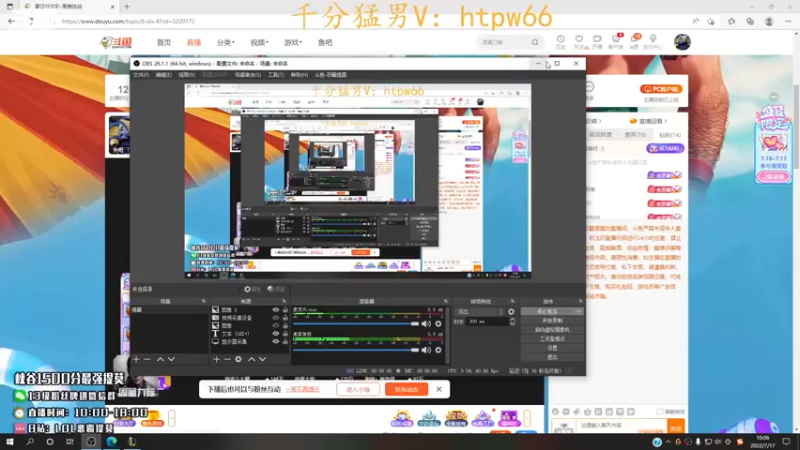Screen dimensions: 800x450
Task: Increase transition duration with stepper arrow
Action: point(512,320)
